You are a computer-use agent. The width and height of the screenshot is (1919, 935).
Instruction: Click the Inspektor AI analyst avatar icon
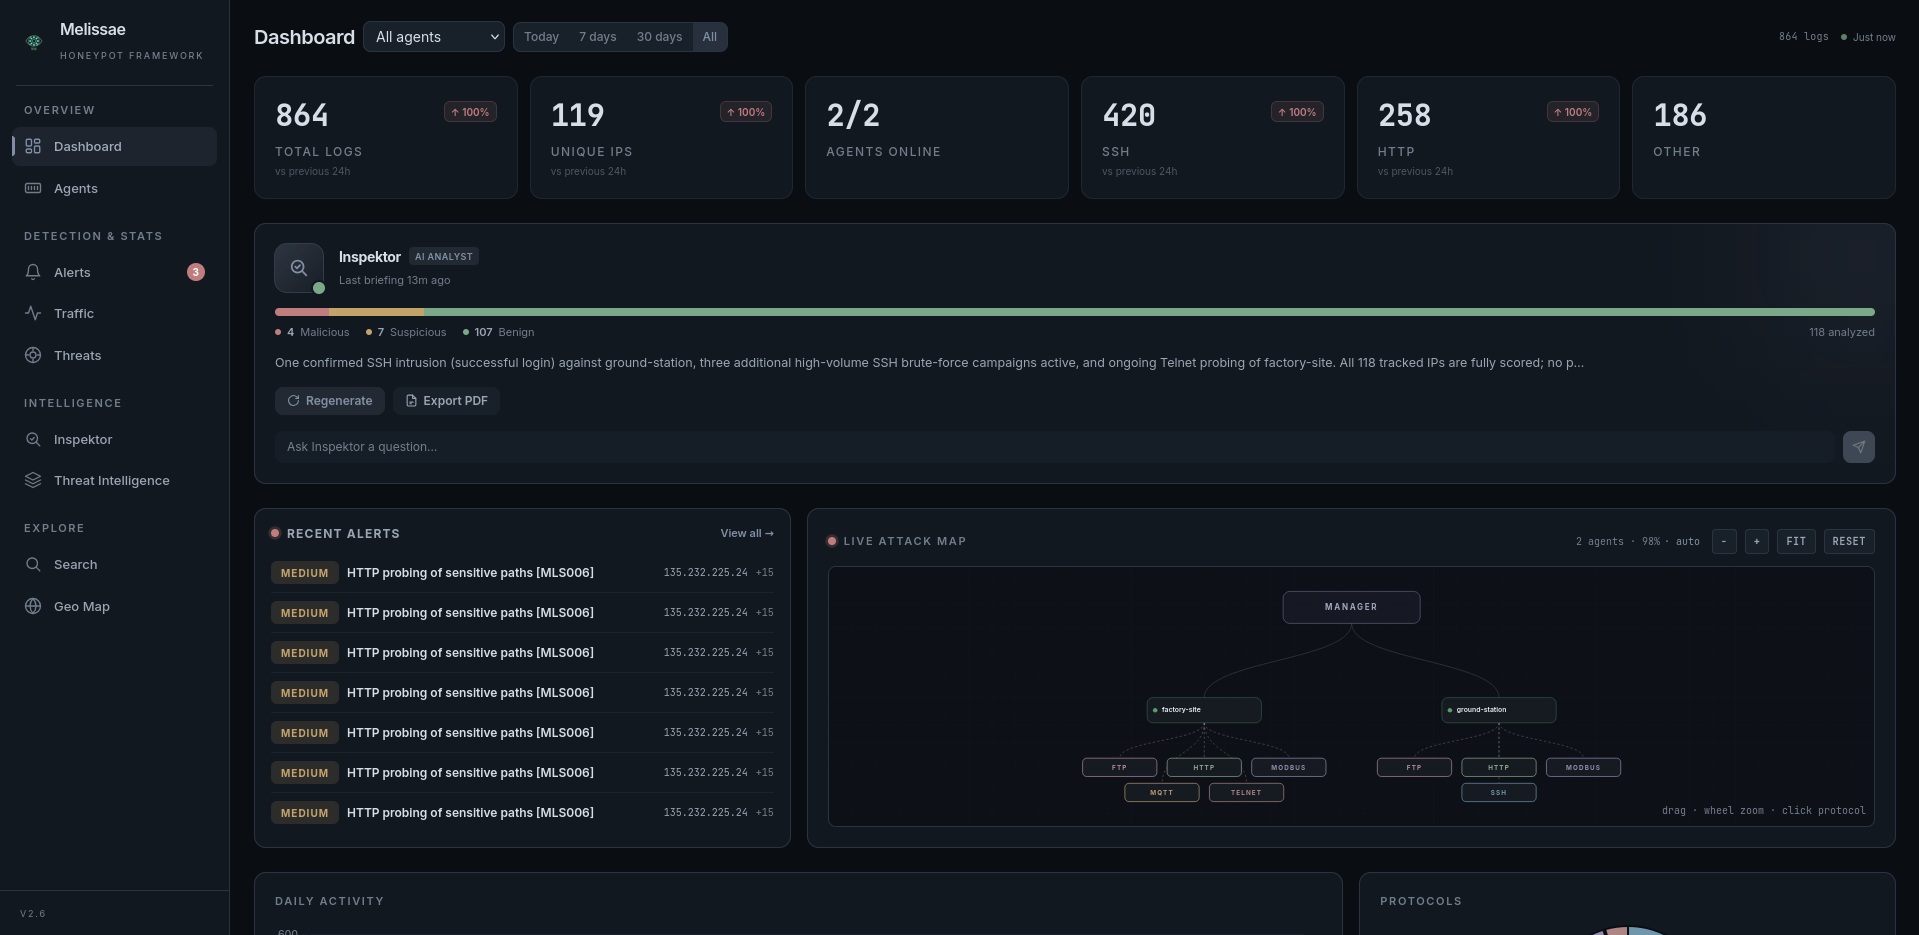coord(299,268)
